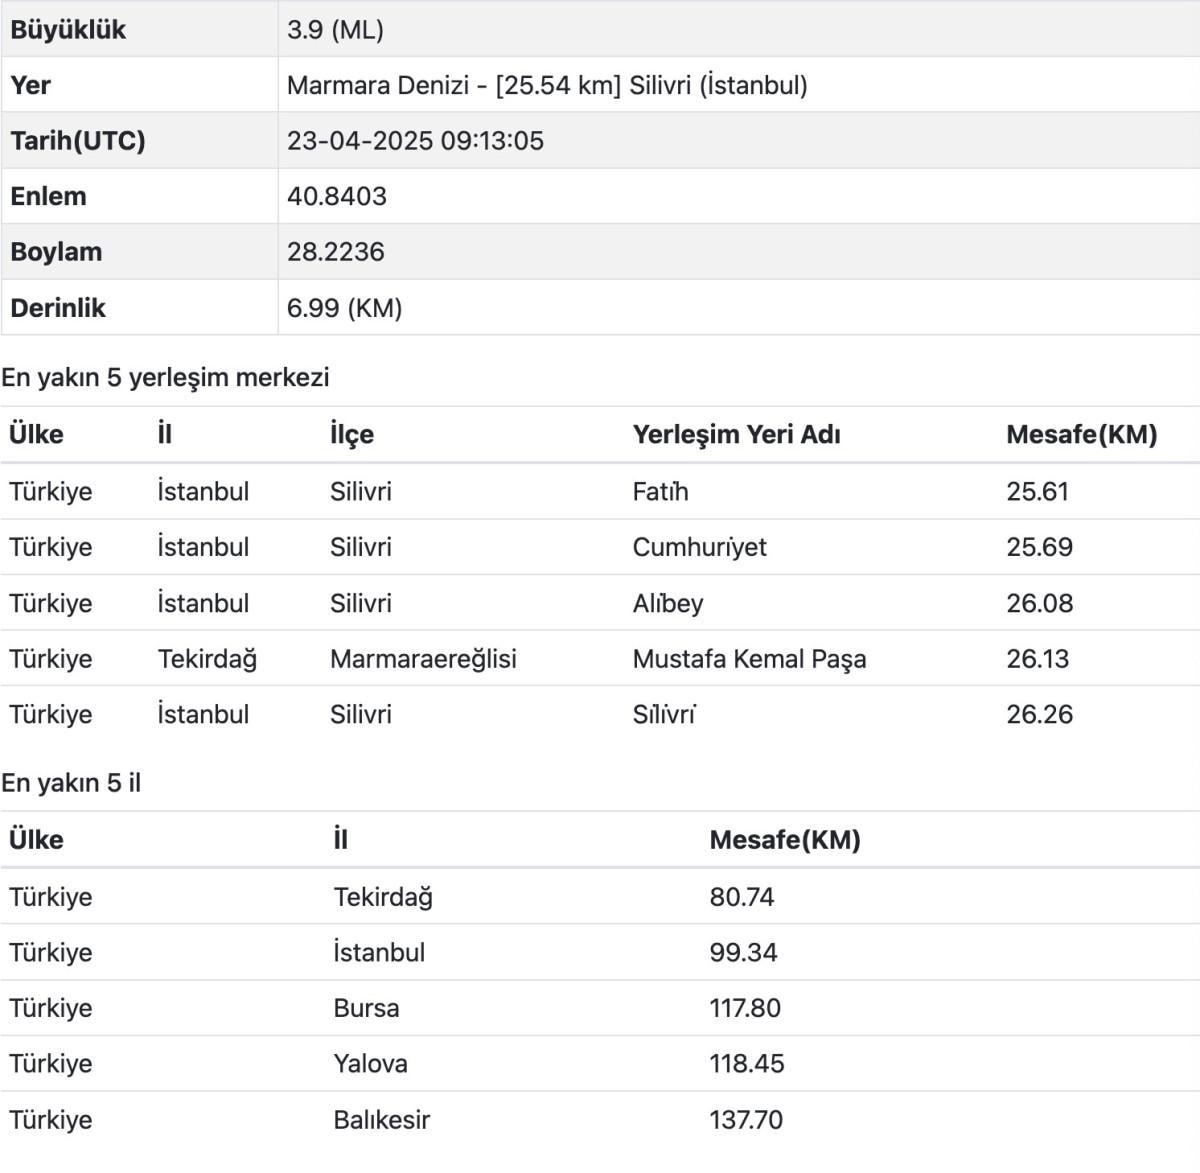
Task: Click the Yalova province cell
Action: (x=370, y=1063)
